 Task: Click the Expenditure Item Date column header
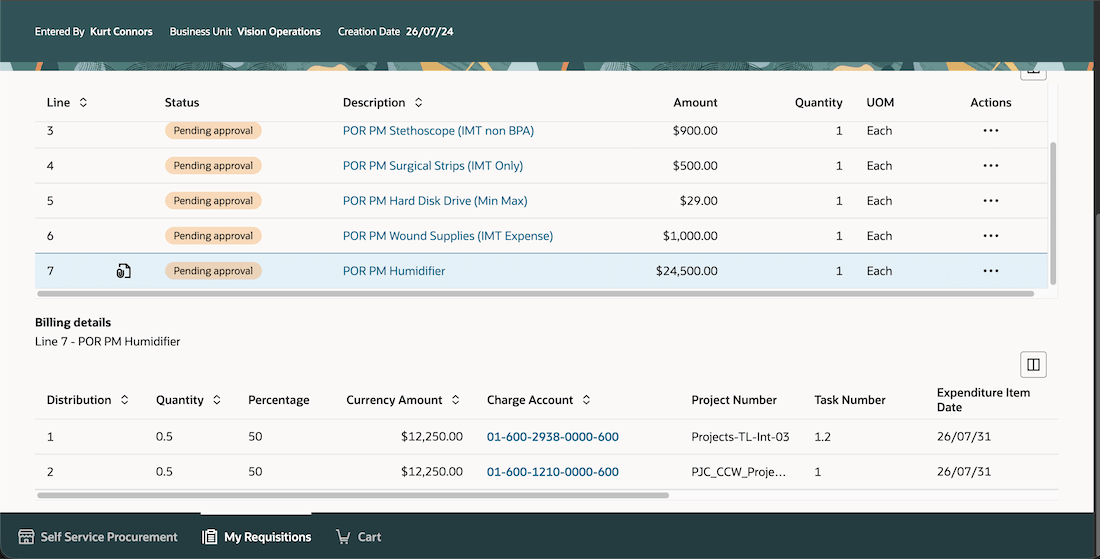pos(983,400)
